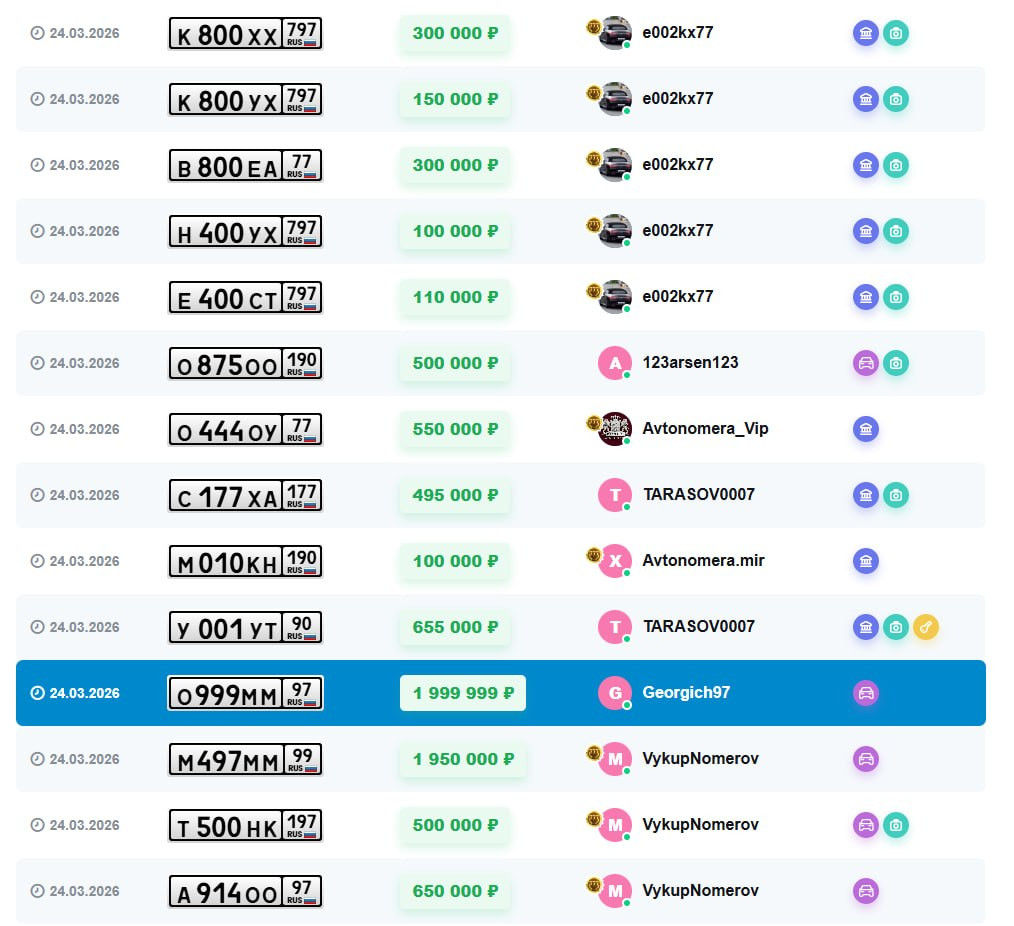Click the yellow key icon in the 001 plate row
This screenshot has width=1014, height=926.
click(926, 627)
